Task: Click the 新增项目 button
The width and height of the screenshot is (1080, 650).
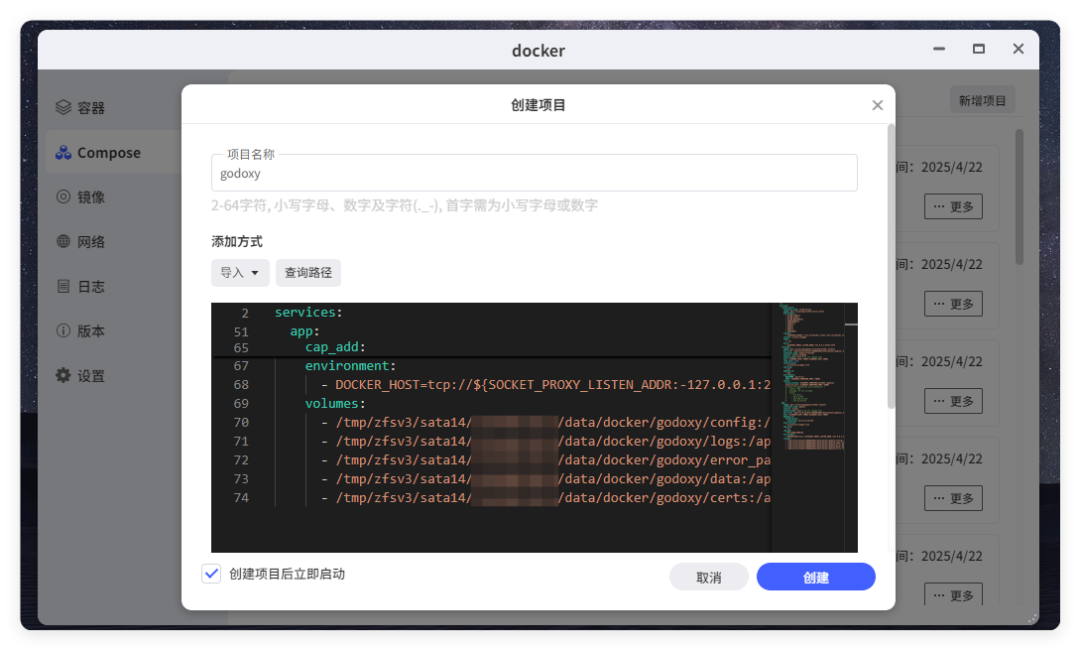Action: coord(981,99)
